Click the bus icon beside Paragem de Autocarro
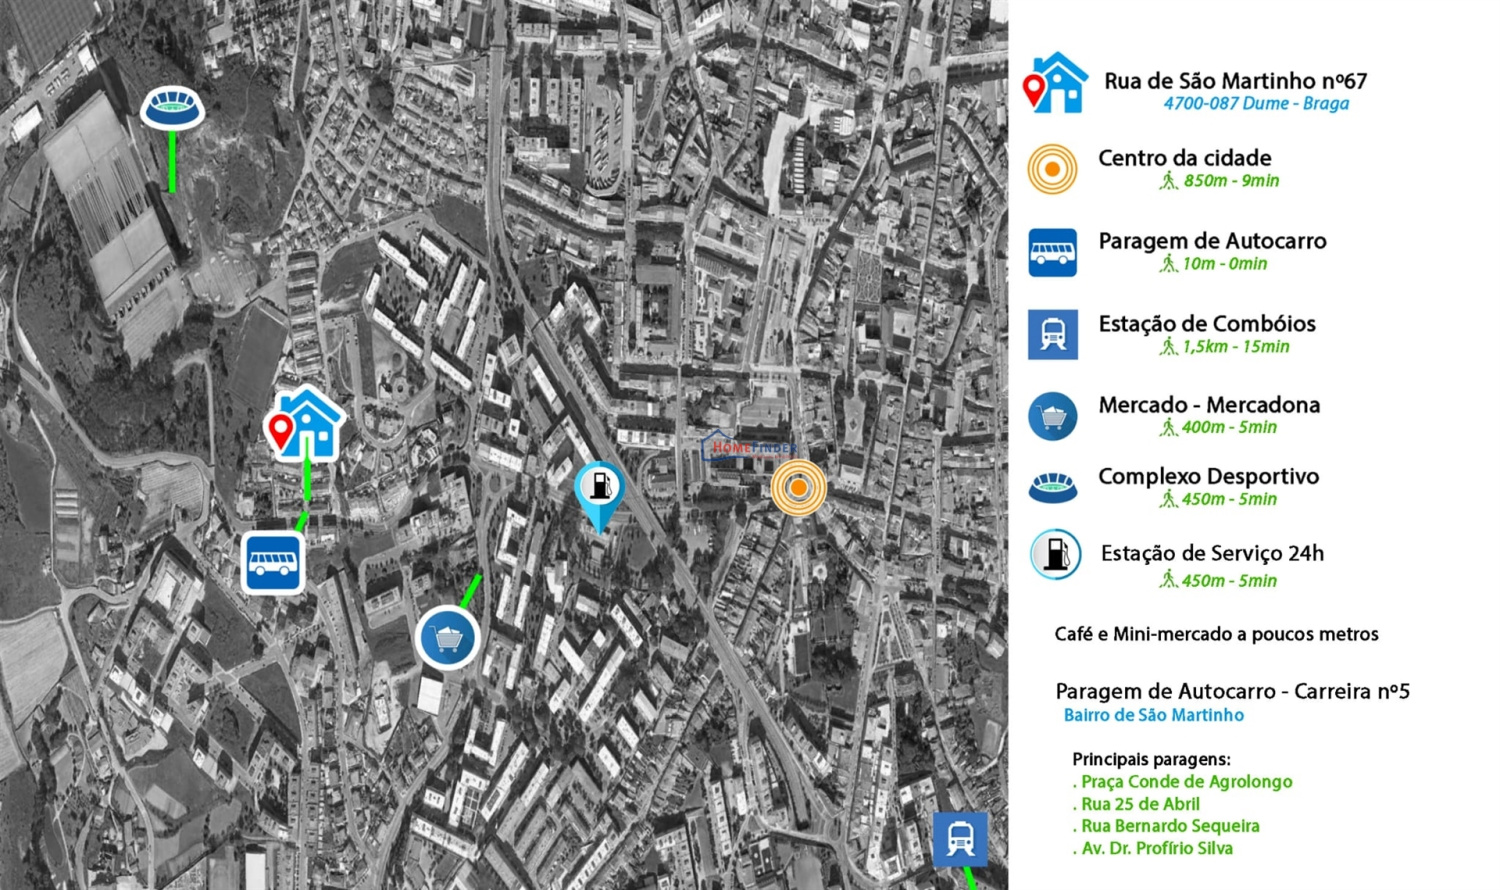Viewport: 1500px width, 890px height. tap(1052, 252)
